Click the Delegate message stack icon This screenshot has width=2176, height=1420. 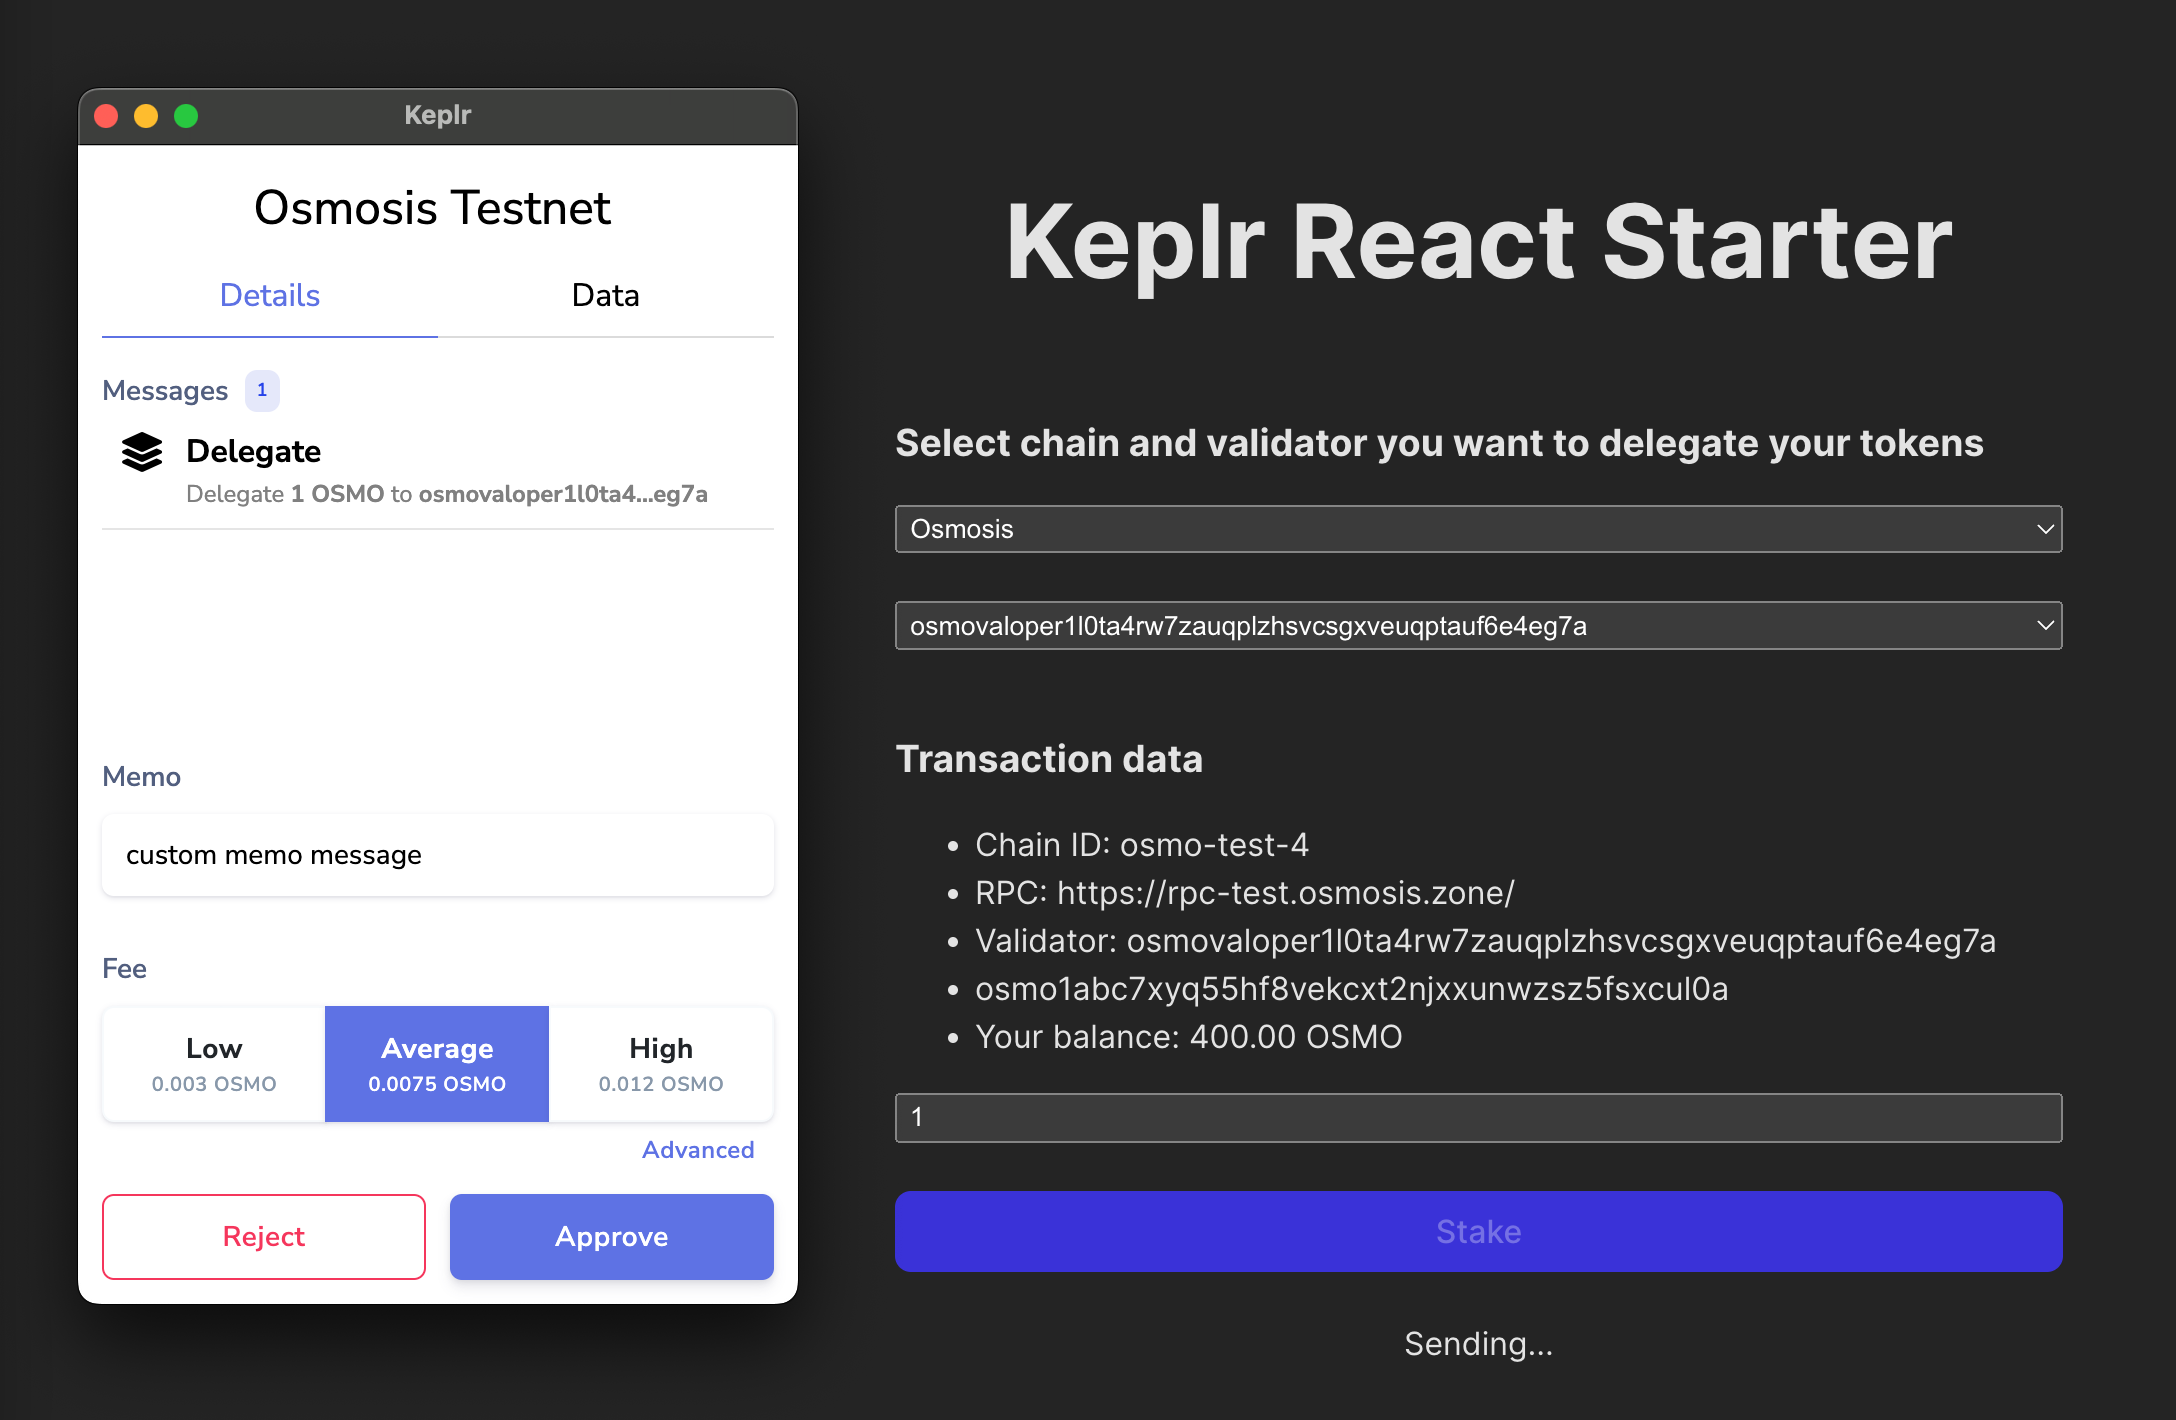(141, 452)
